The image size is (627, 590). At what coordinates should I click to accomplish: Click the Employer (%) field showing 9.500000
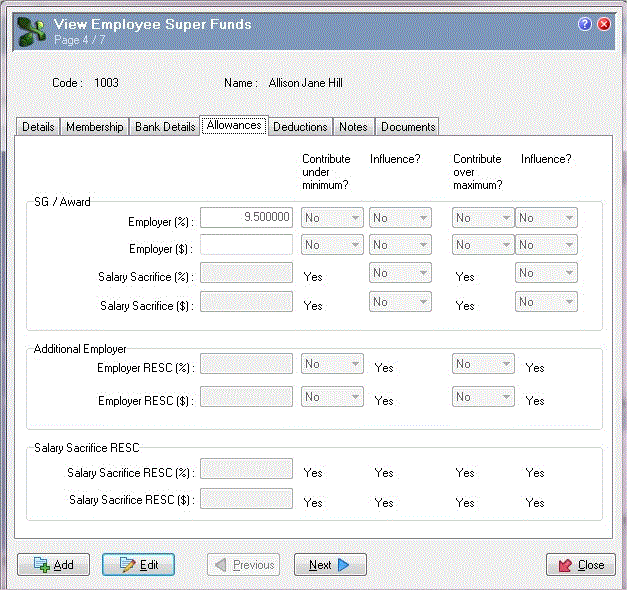tap(247, 217)
